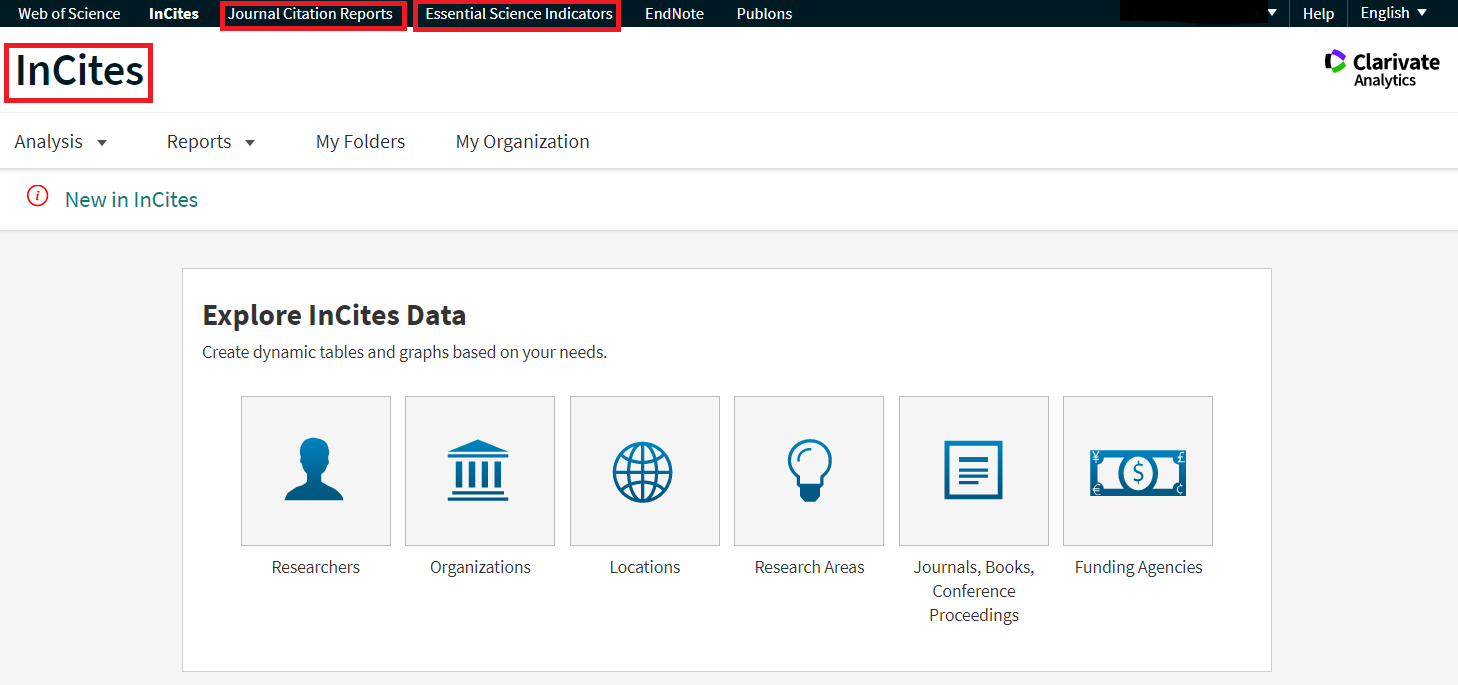Navigate to Essential Science Indicators

pyautogui.click(x=518, y=14)
